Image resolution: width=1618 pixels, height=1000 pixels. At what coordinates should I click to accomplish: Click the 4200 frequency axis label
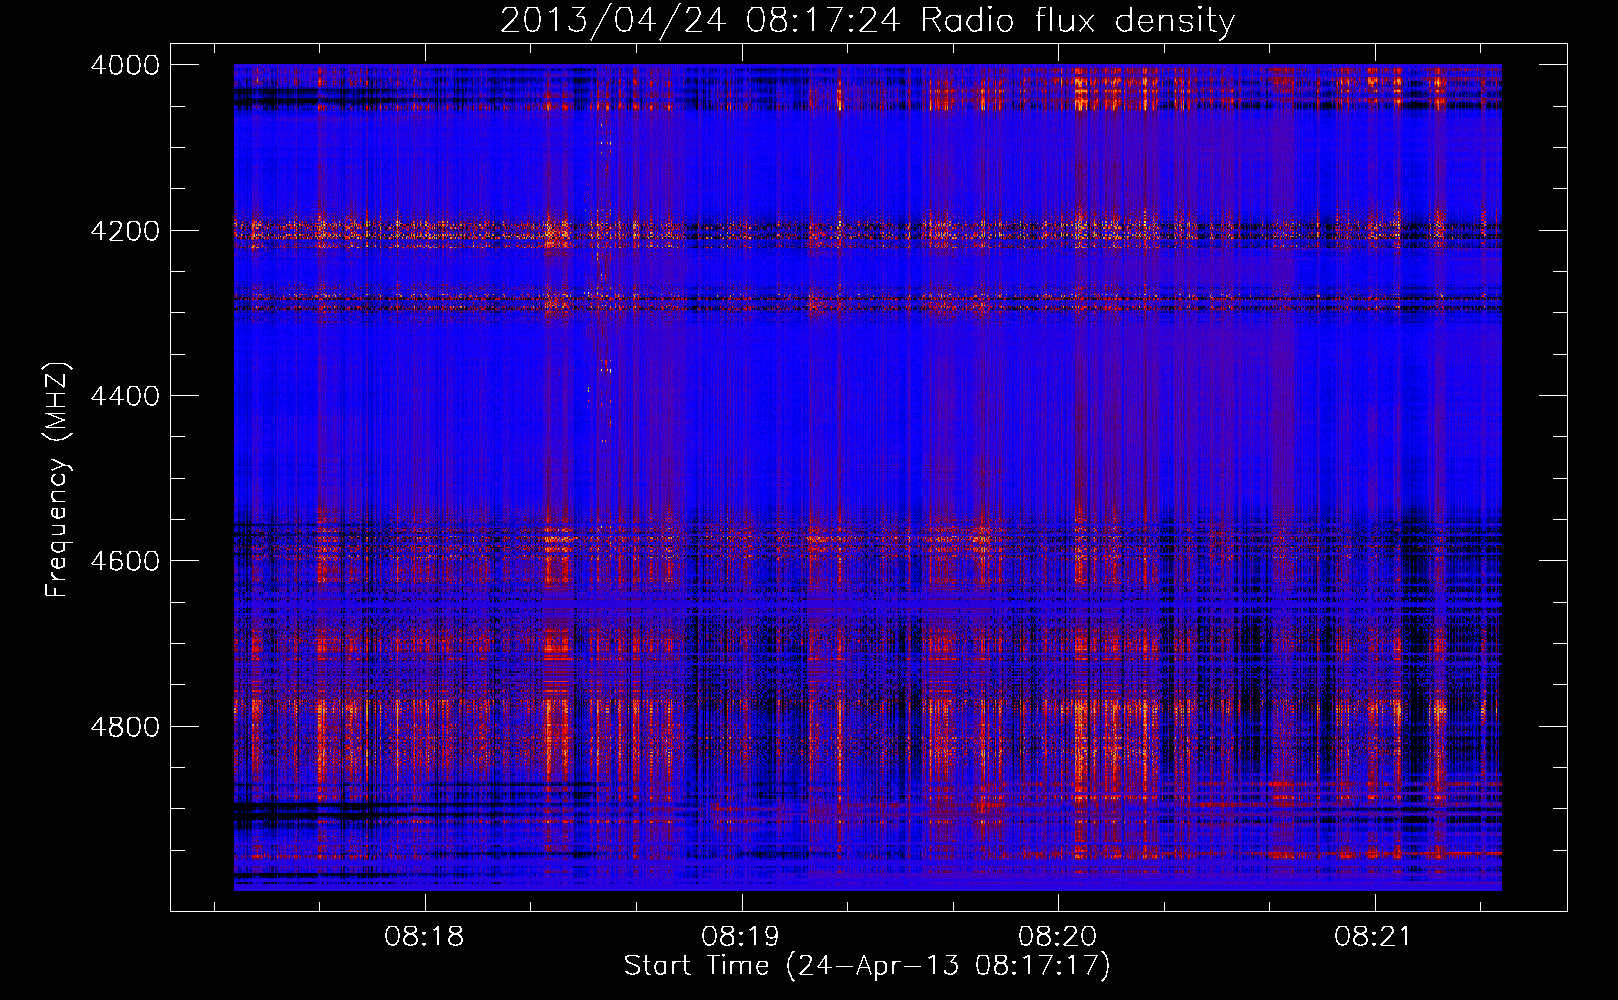(x=125, y=231)
